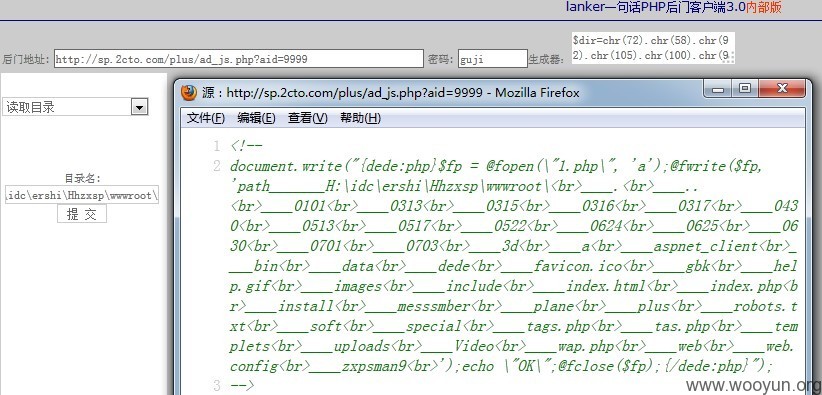Click the 生成器 generated code text area
Screen dimensions: 822x395
(653, 48)
